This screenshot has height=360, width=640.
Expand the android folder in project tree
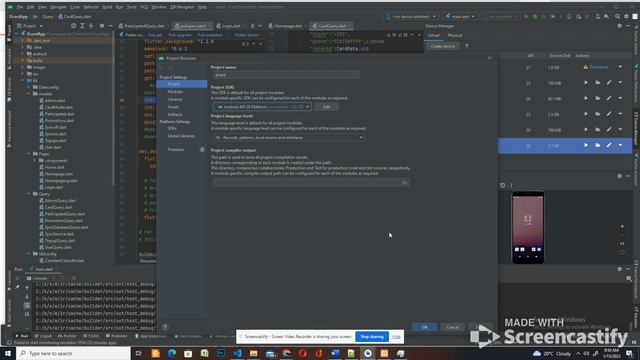point(23,54)
